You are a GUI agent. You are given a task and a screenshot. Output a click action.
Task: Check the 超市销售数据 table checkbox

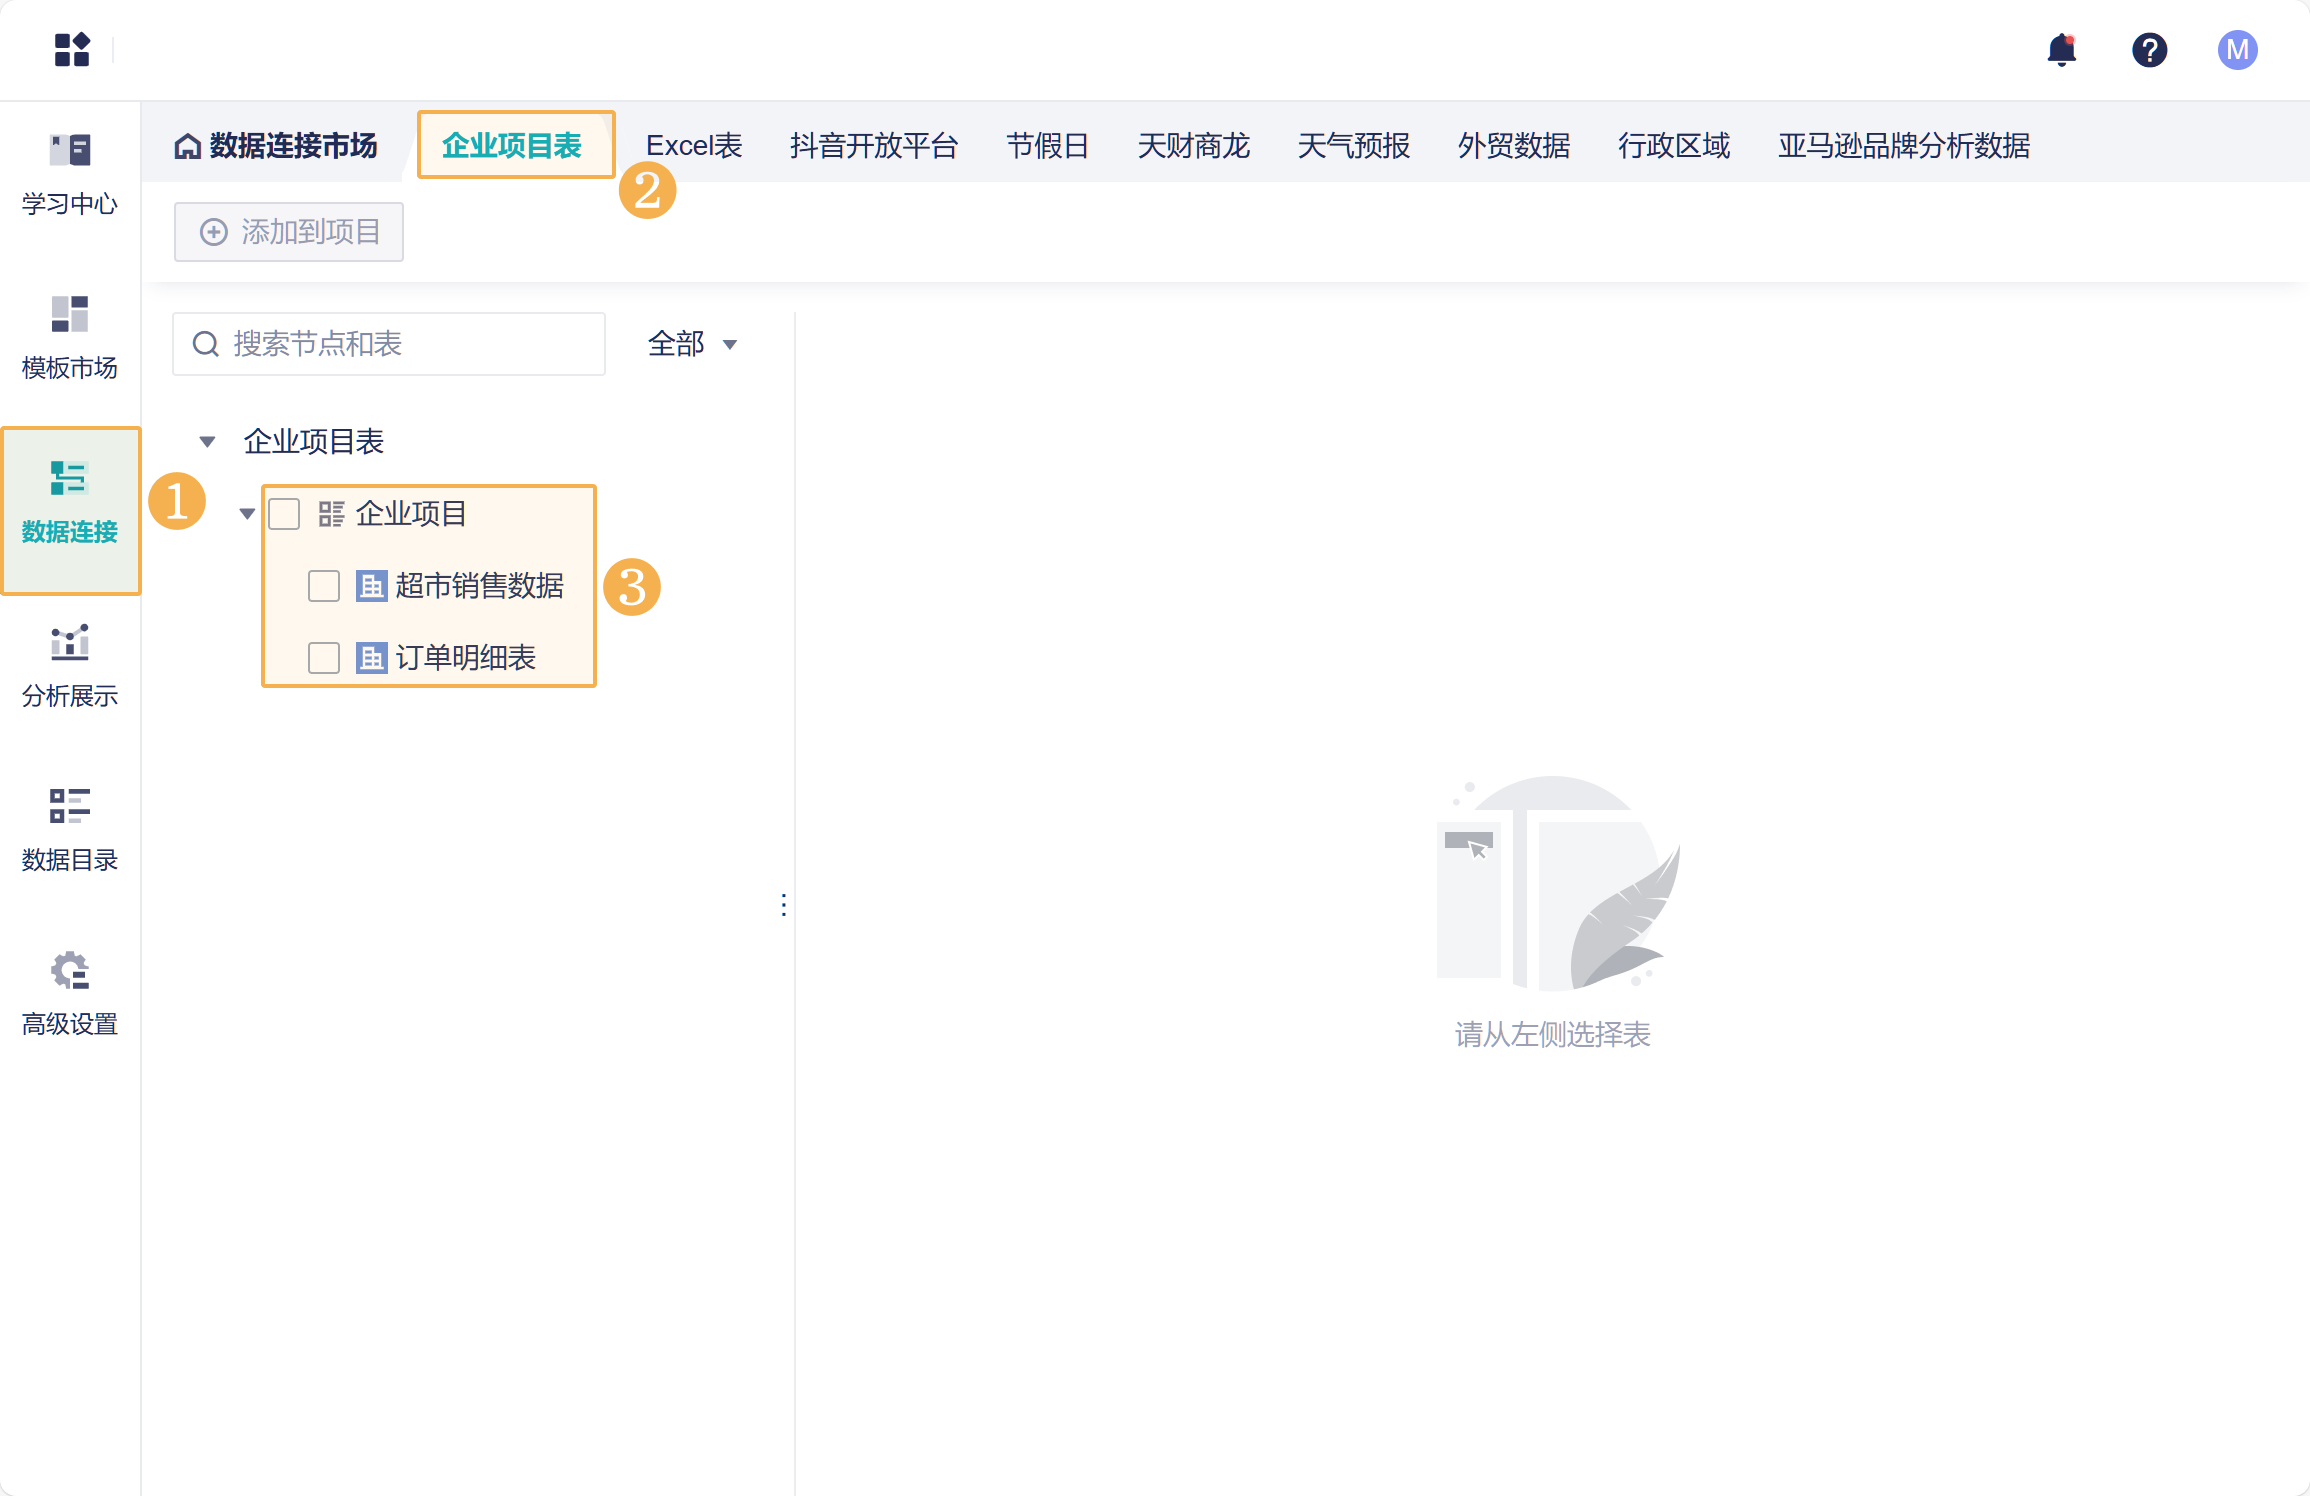click(x=324, y=586)
